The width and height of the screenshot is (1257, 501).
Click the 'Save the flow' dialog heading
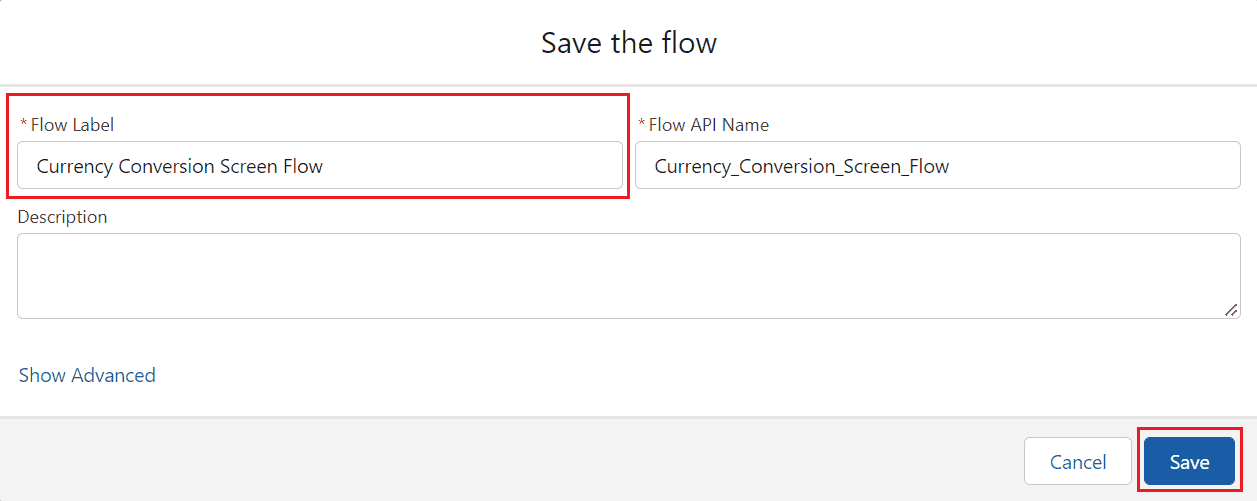tap(629, 43)
